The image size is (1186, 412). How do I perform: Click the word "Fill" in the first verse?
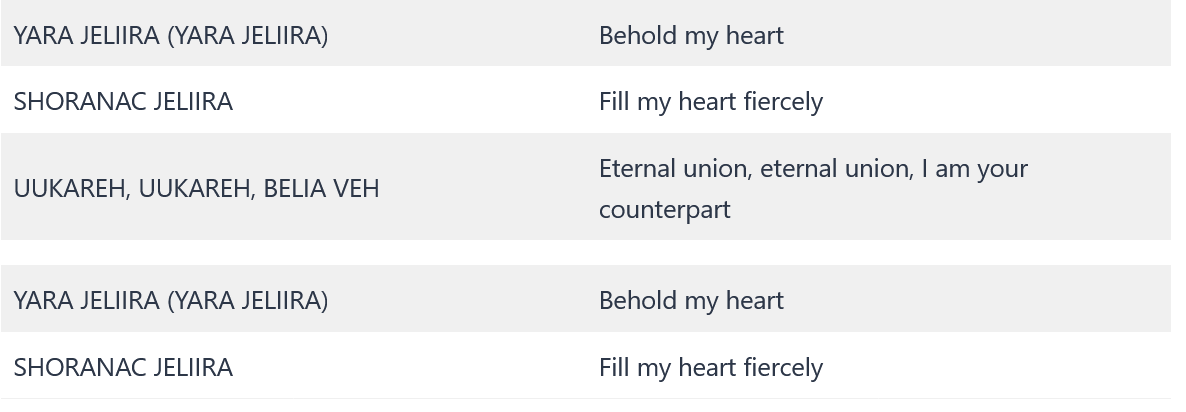point(613,101)
